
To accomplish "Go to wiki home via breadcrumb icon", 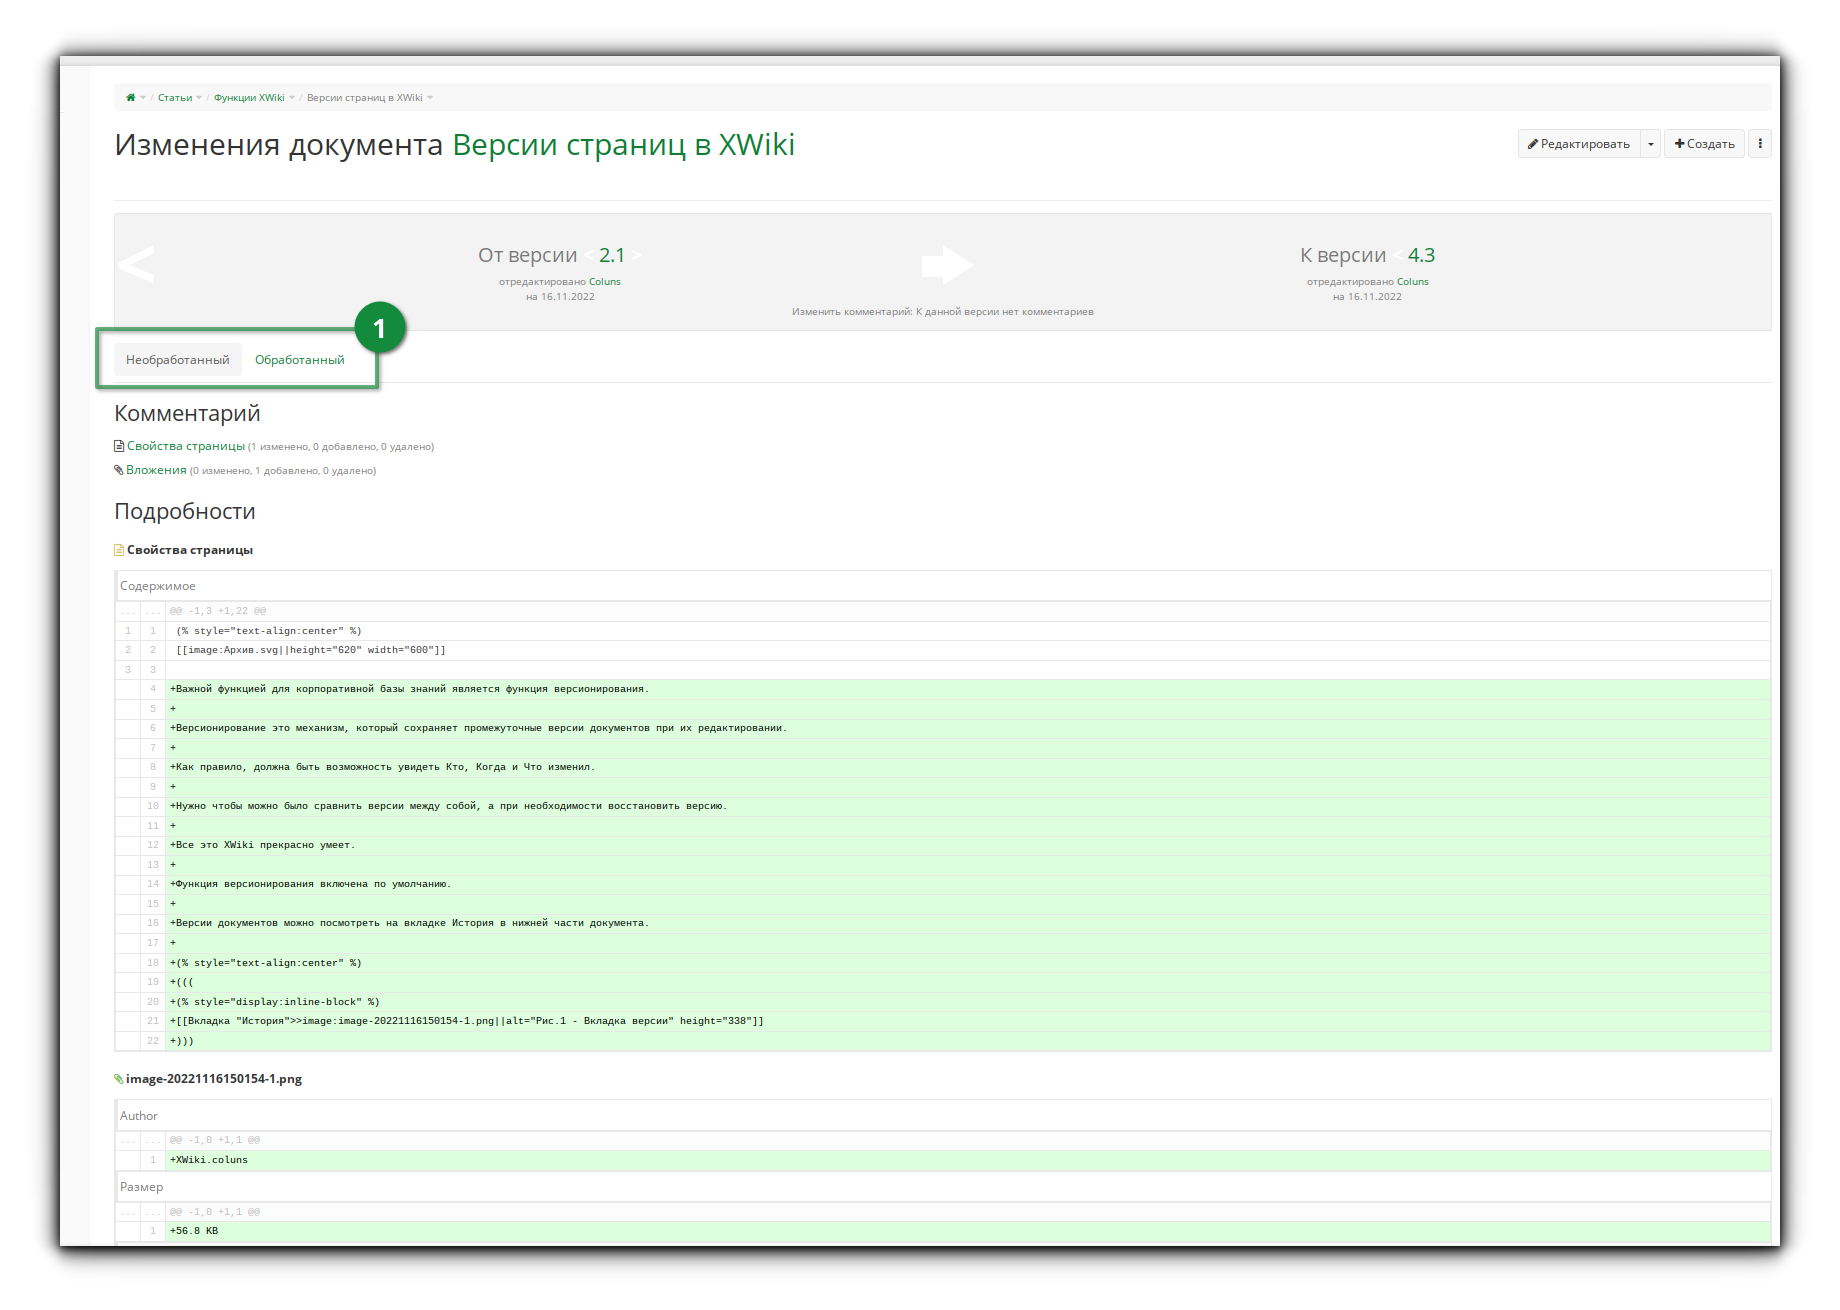I will pyautogui.click(x=130, y=98).
